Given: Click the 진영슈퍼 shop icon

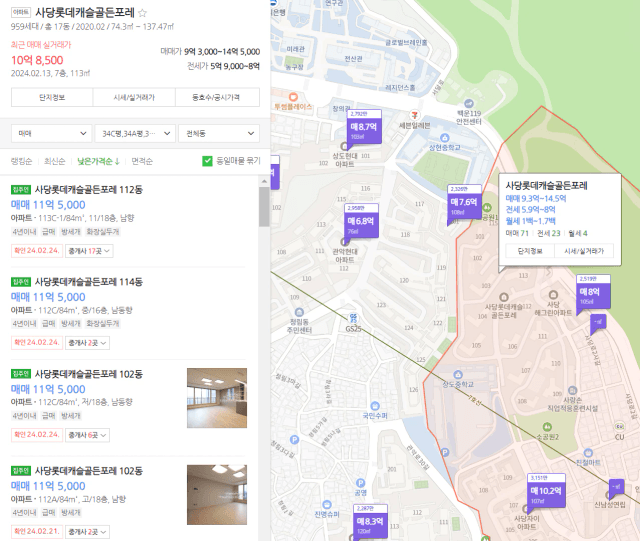Looking at the screenshot, I should coord(327,504).
